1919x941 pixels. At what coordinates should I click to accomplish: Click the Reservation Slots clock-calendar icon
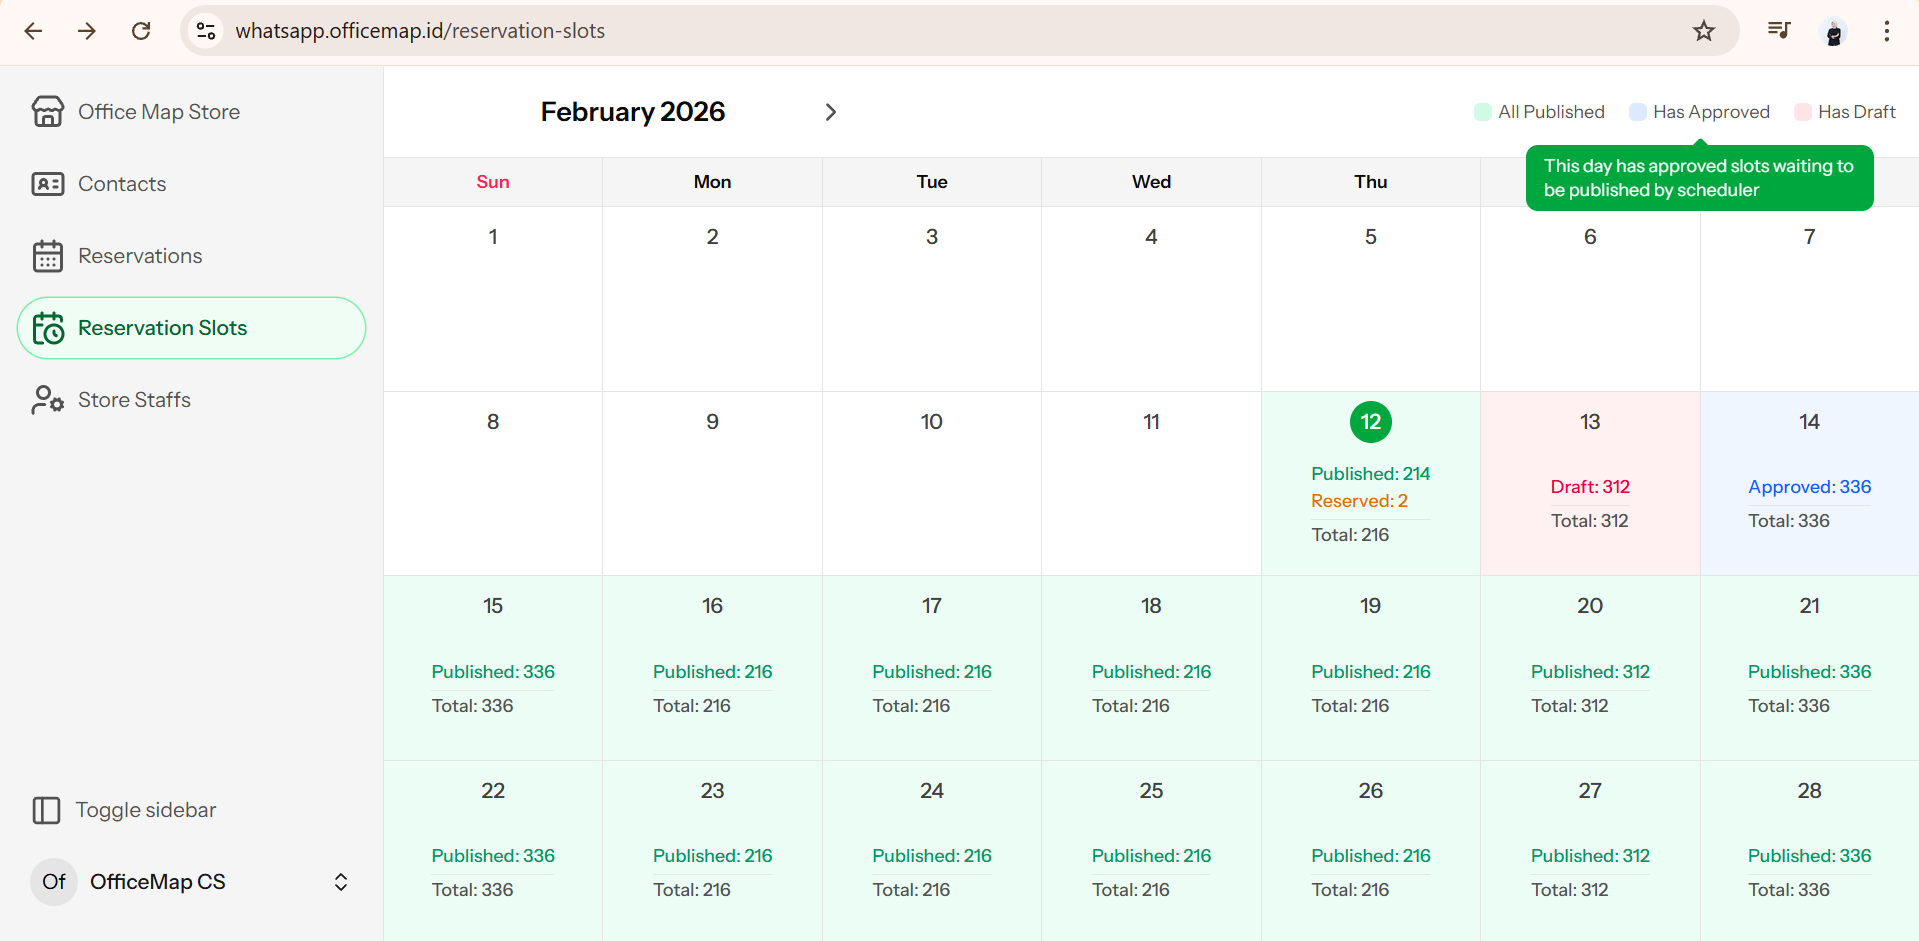(x=47, y=328)
